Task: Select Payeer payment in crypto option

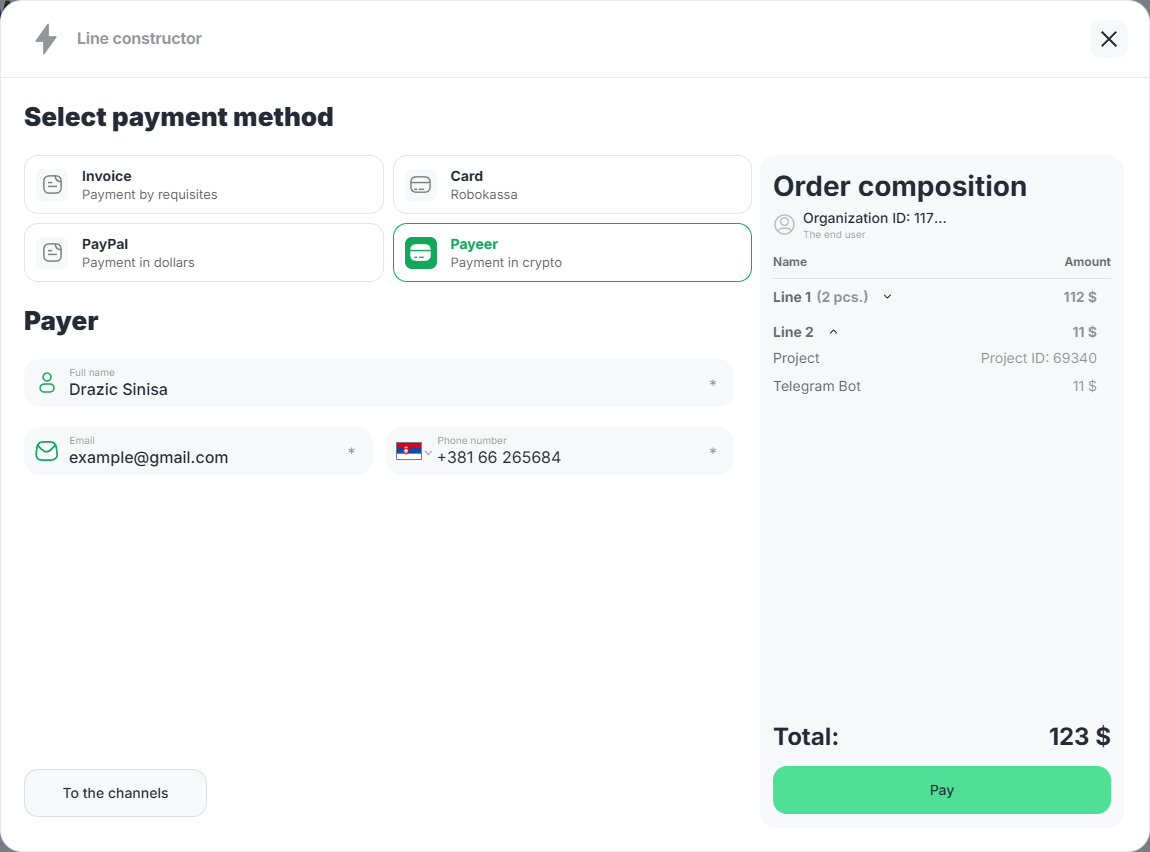Action: click(572, 253)
